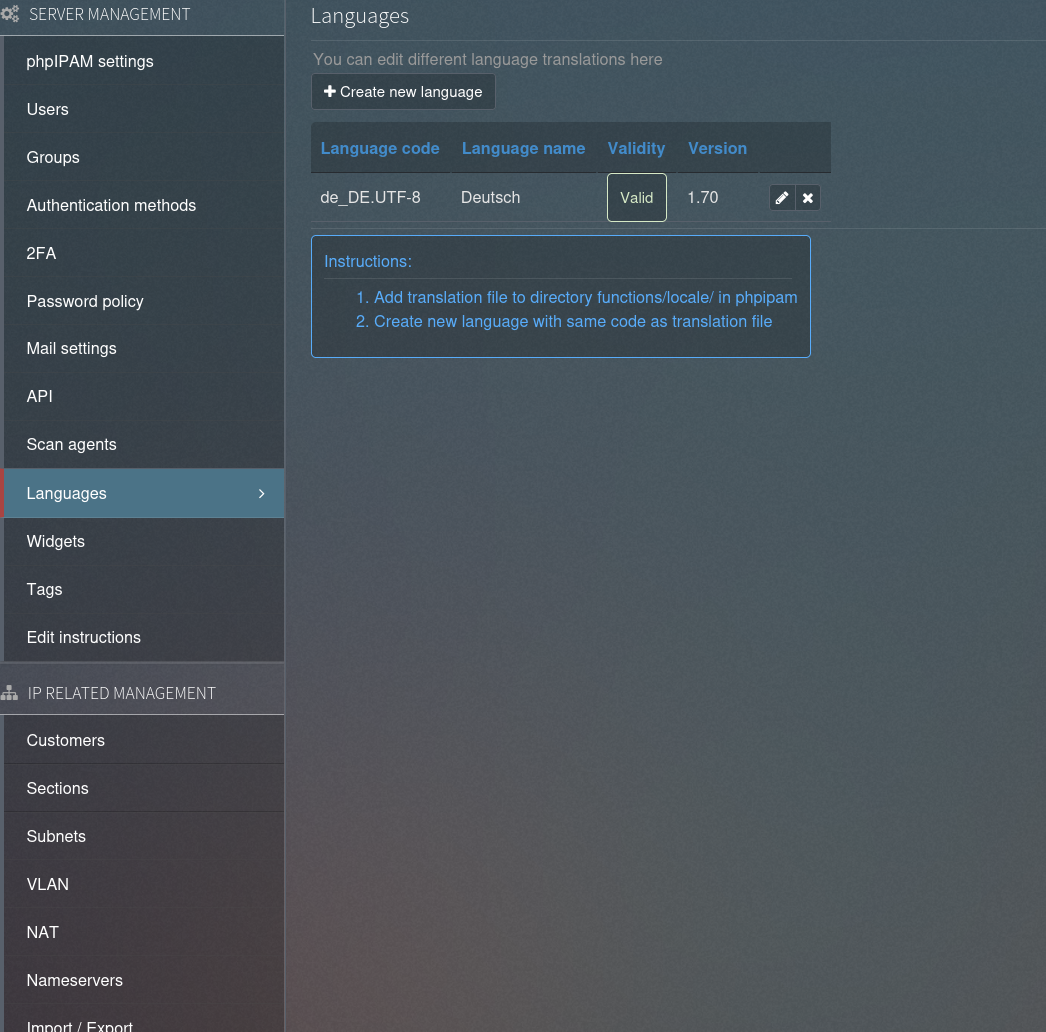Click the Language code column header
Viewport: 1046px width, 1032px height.
point(380,148)
